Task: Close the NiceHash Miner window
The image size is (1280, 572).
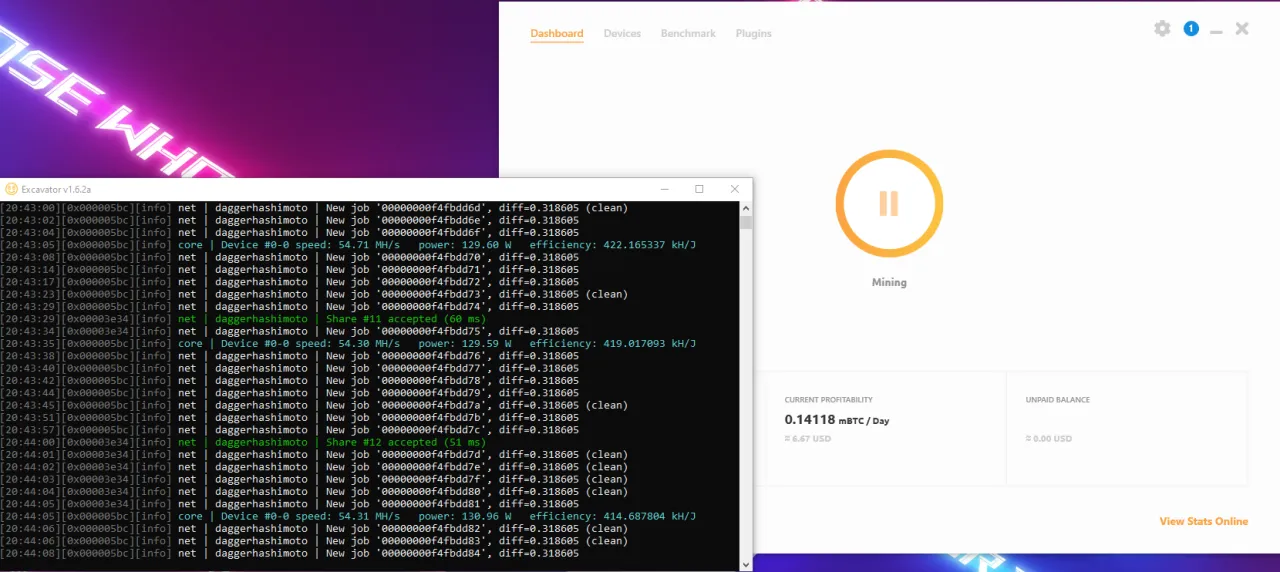Action: click(1242, 29)
